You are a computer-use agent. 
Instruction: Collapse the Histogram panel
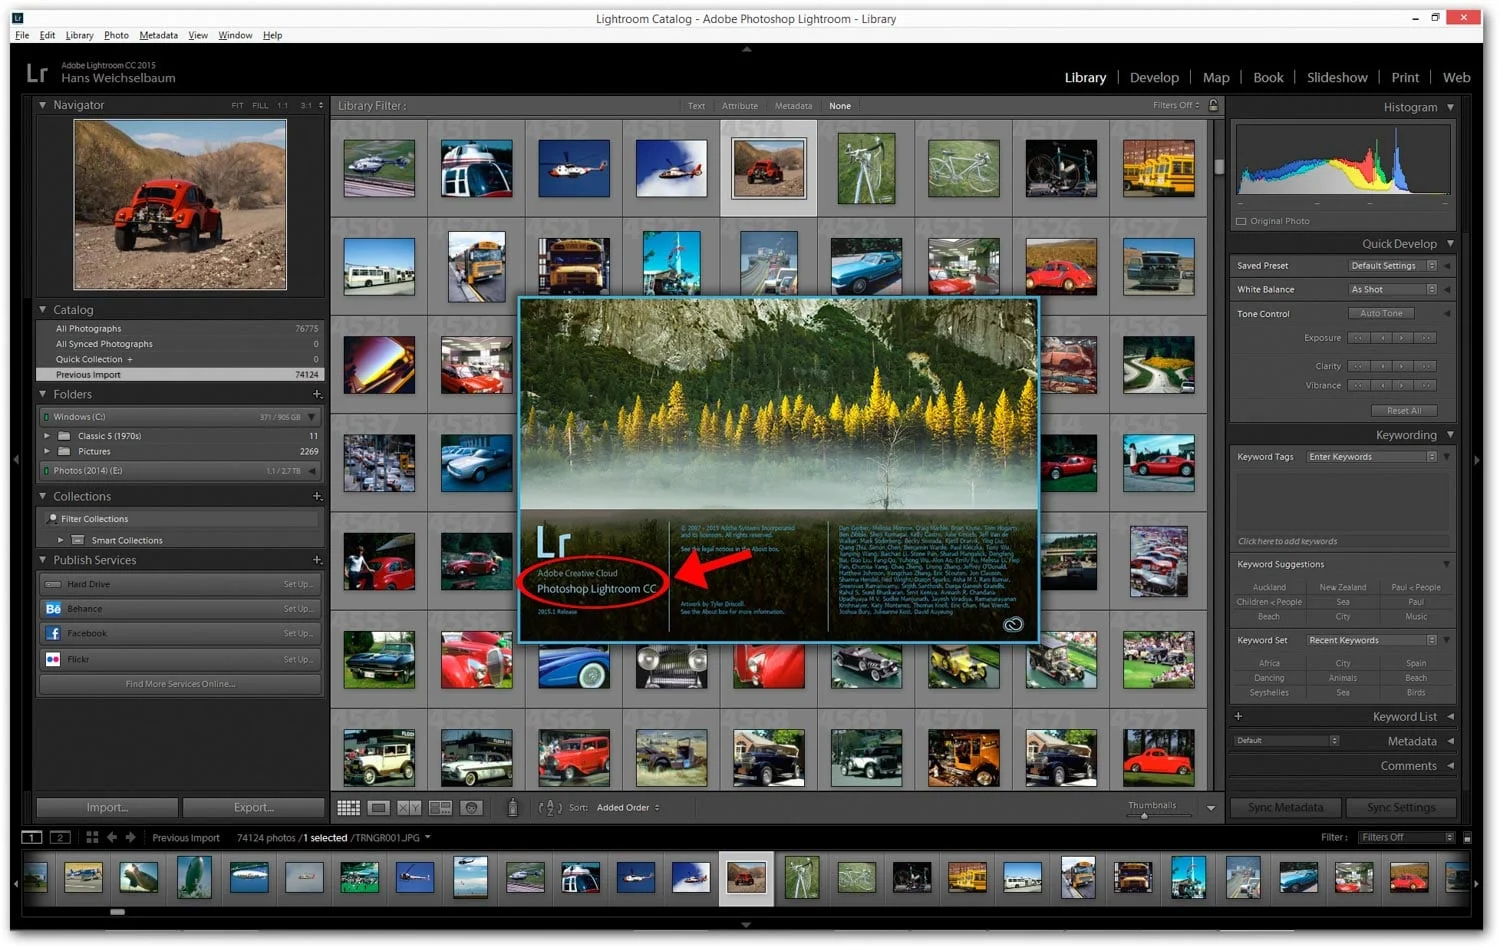1450,107
